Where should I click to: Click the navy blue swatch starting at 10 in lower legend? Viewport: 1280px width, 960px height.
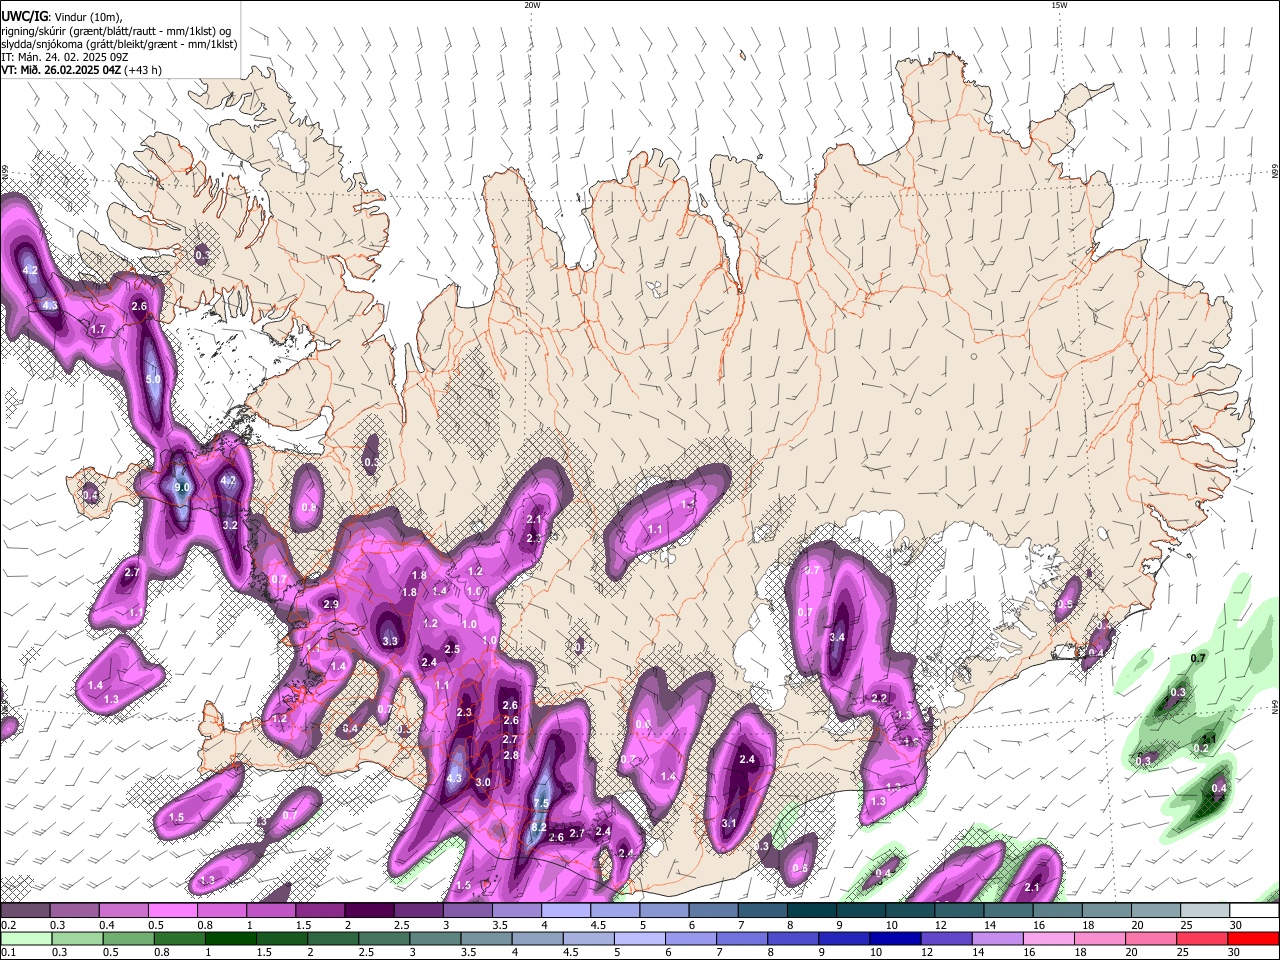pyautogui.click(x=895, y=938)
